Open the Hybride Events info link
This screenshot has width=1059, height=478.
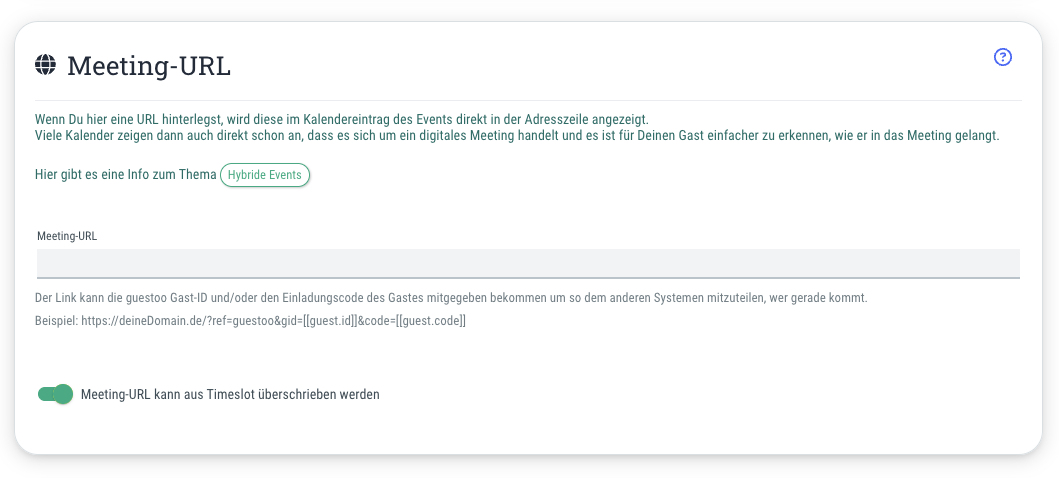tap(265, 175)
